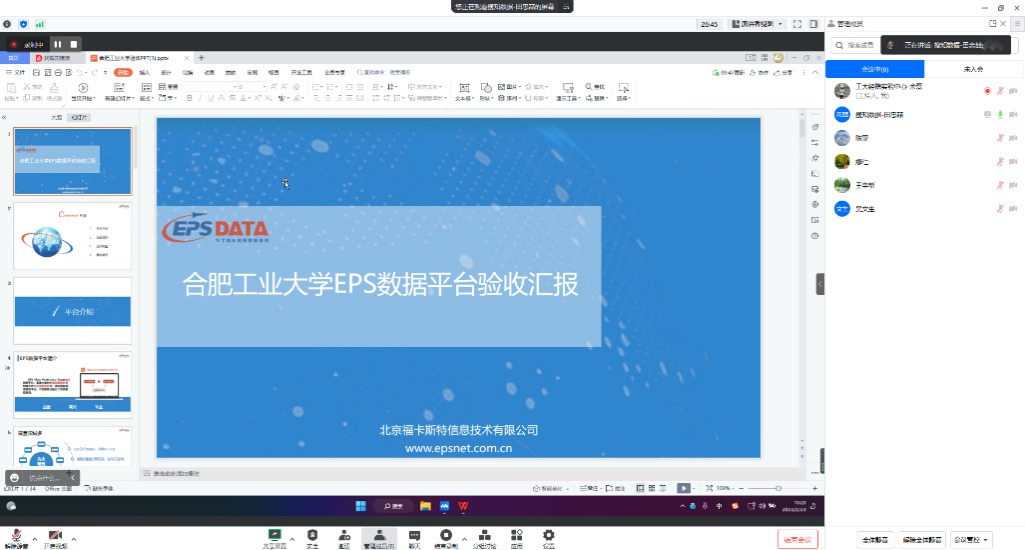Image resolution: width=1025 pixels, height=550 pixels.
Task: Select the 会议中(6) tab
Action: click(x=874, y=69)
